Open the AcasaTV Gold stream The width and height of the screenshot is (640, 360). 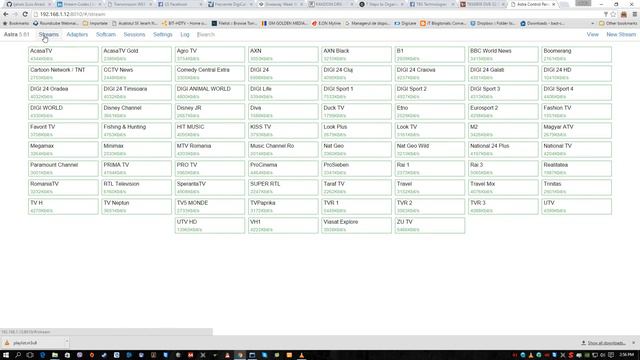coord(137,54)
